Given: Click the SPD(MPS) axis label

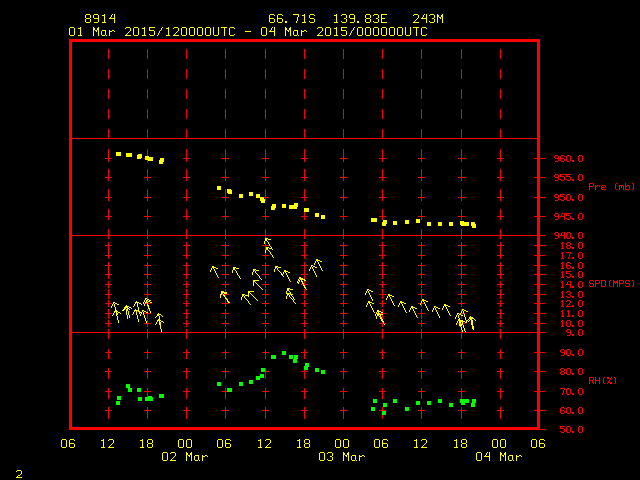Looking at the screenshot, I should point(611,284).
